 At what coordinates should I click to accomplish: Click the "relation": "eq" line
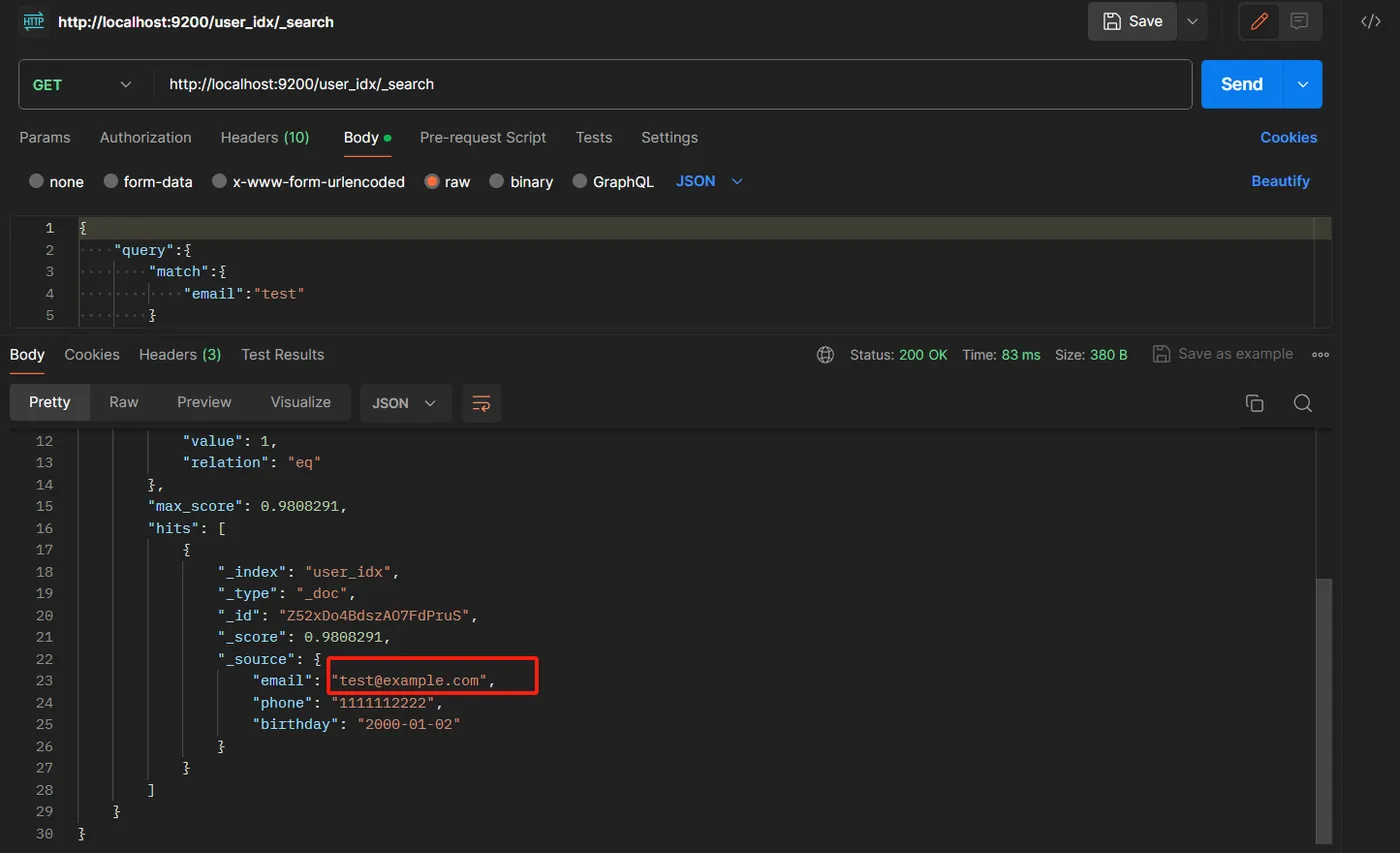[x=251, y=463]
